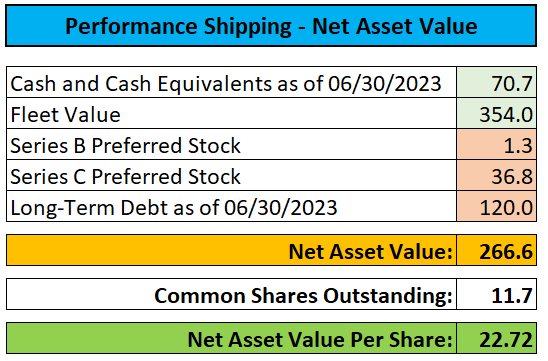Select the 22.72 per share value cell
This screenshot has width=548, height=361.
pyautogui.click(x=496, y=338)
